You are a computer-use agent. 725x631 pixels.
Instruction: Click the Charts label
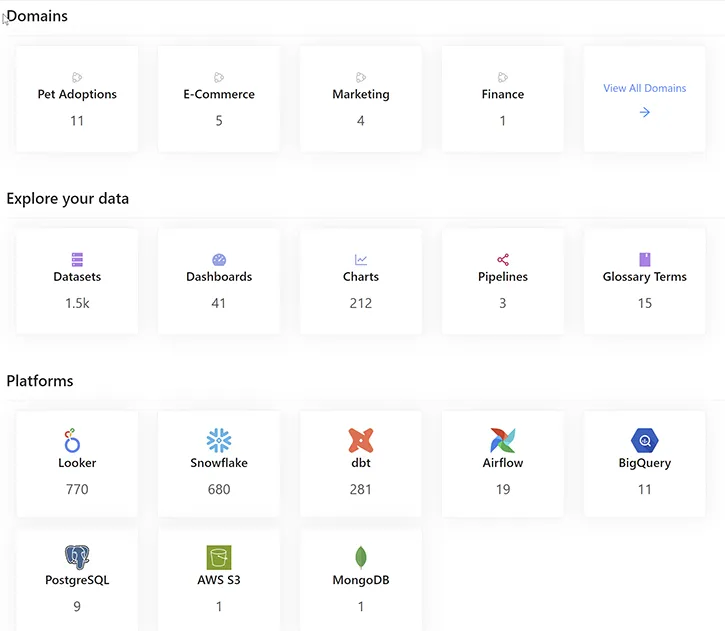pyautogui.click(x=361, y=276)
